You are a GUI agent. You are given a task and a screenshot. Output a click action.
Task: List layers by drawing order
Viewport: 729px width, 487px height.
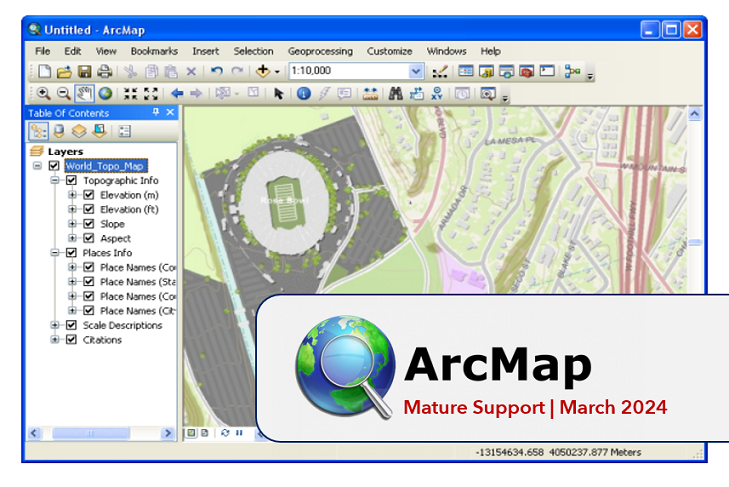pyautogui.click(x=38, y=132)
